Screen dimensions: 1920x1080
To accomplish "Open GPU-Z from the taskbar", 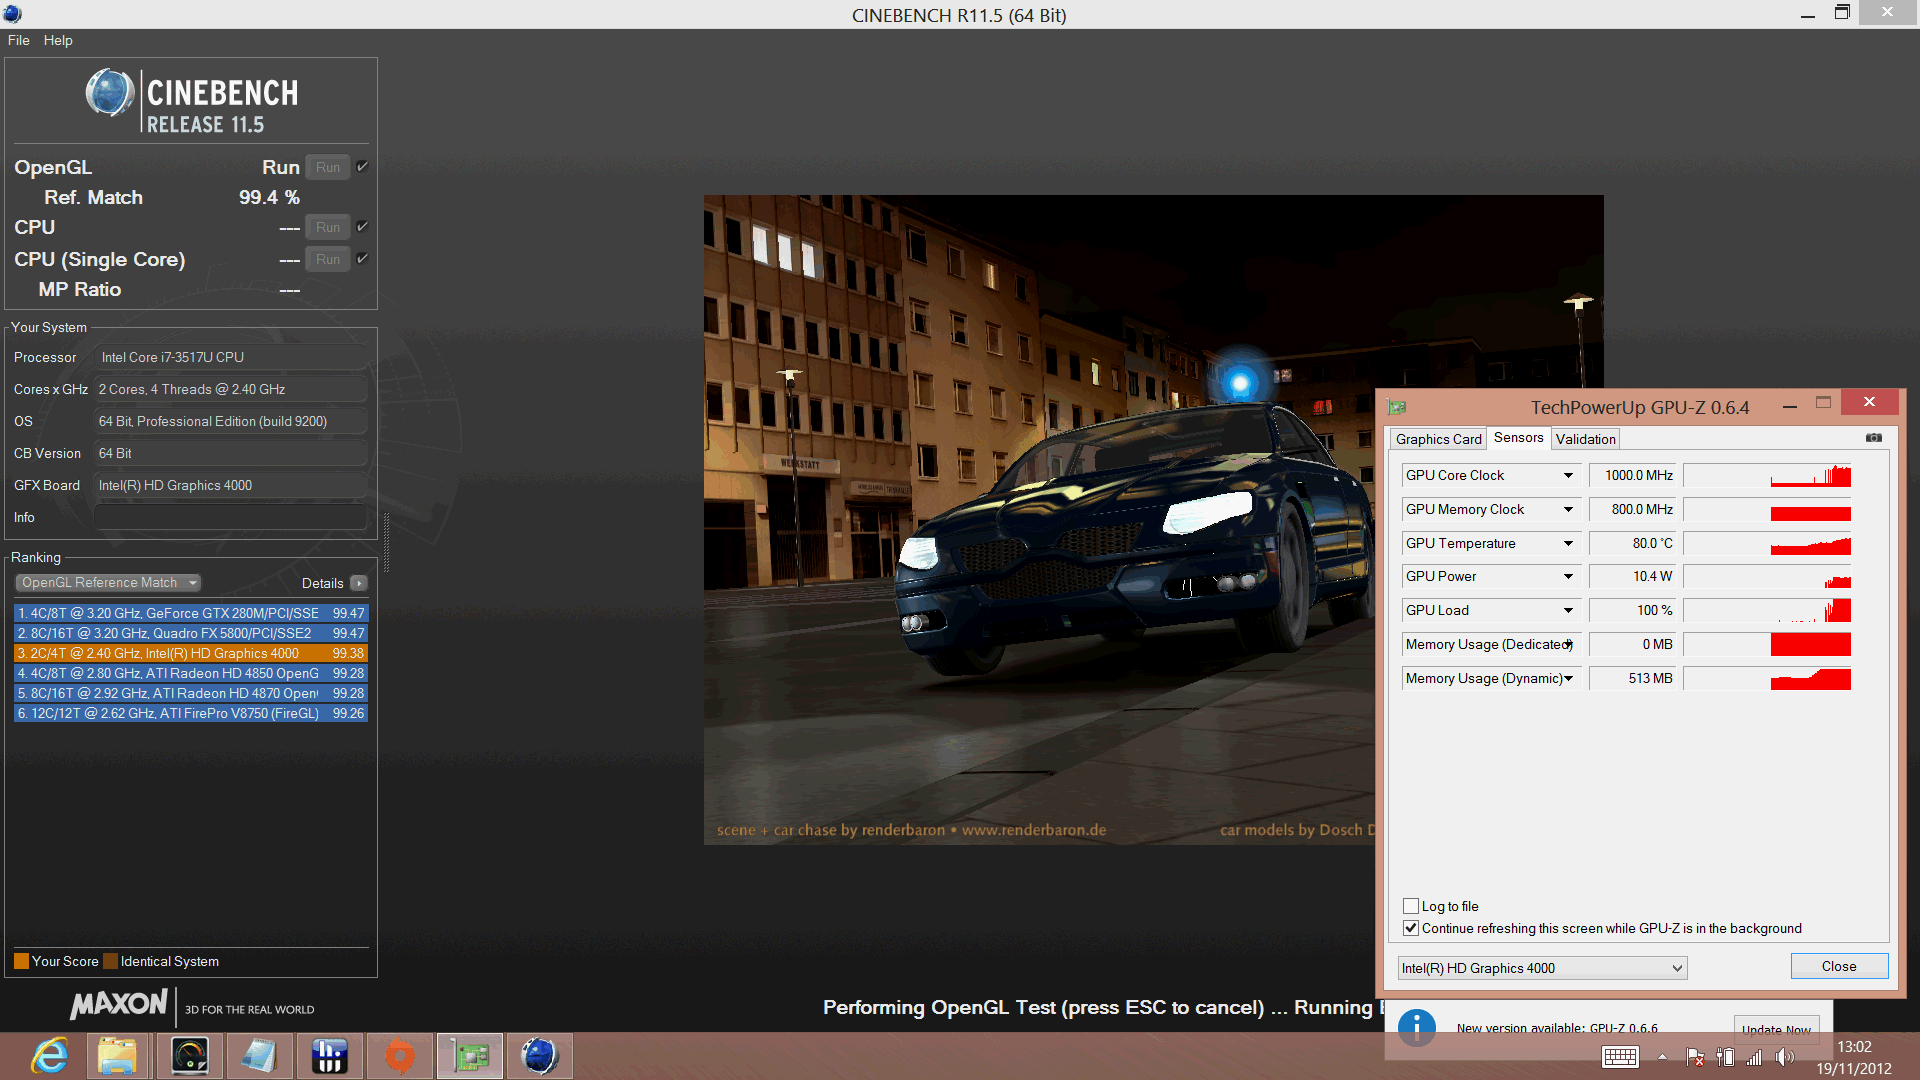I will [469, 1056].
